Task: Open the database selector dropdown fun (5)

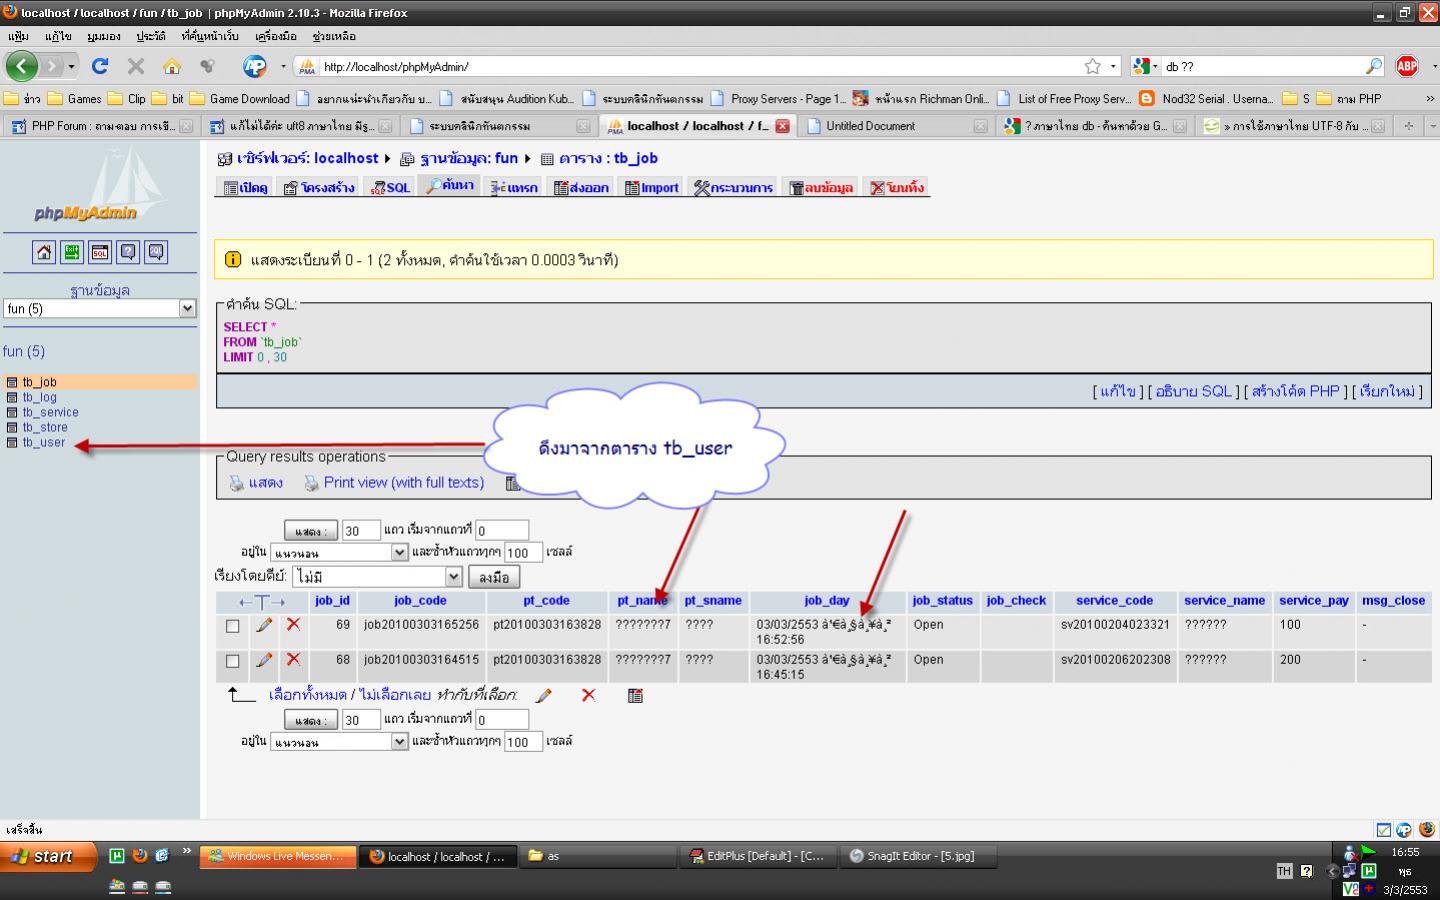Action: tap(100, 309)
